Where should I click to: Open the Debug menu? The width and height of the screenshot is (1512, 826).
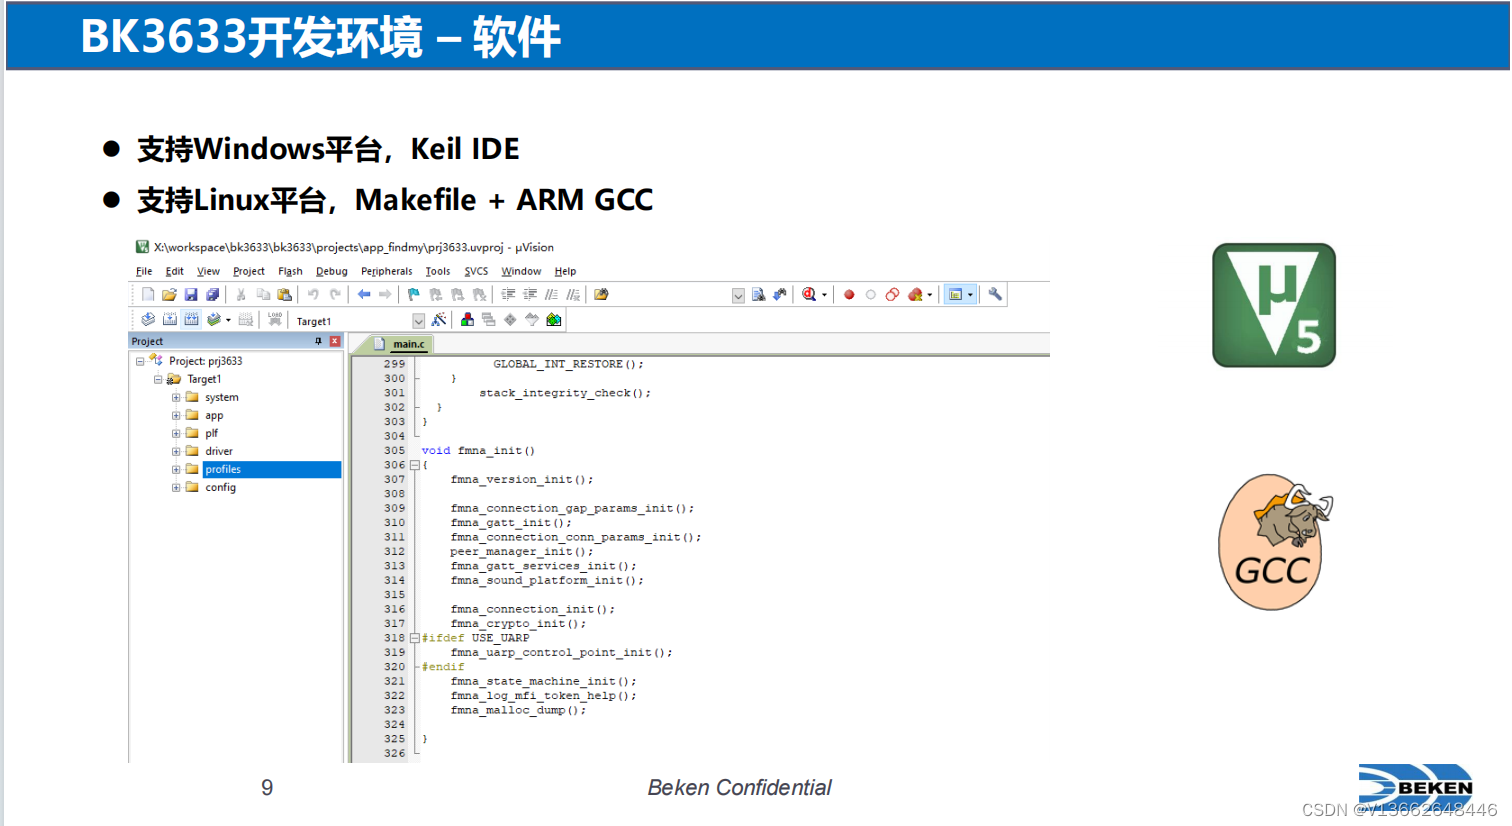click(x=331, y=271)
